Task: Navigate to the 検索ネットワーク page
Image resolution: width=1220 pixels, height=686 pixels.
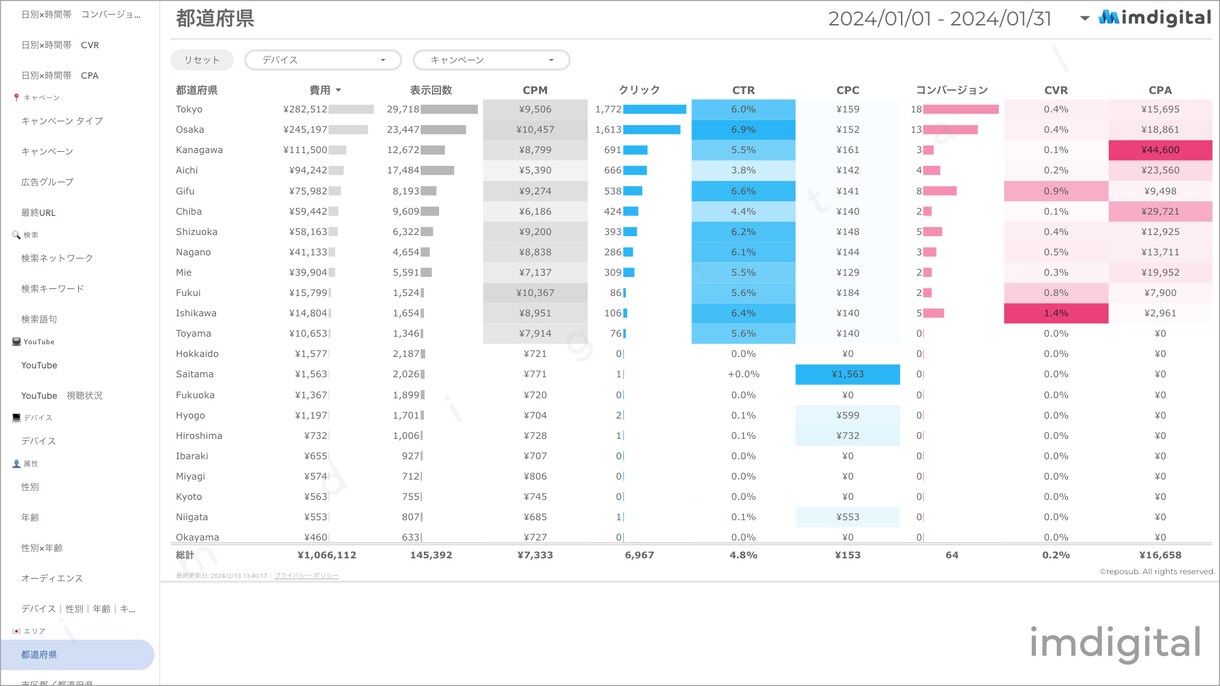Action: tap(57, 258)
